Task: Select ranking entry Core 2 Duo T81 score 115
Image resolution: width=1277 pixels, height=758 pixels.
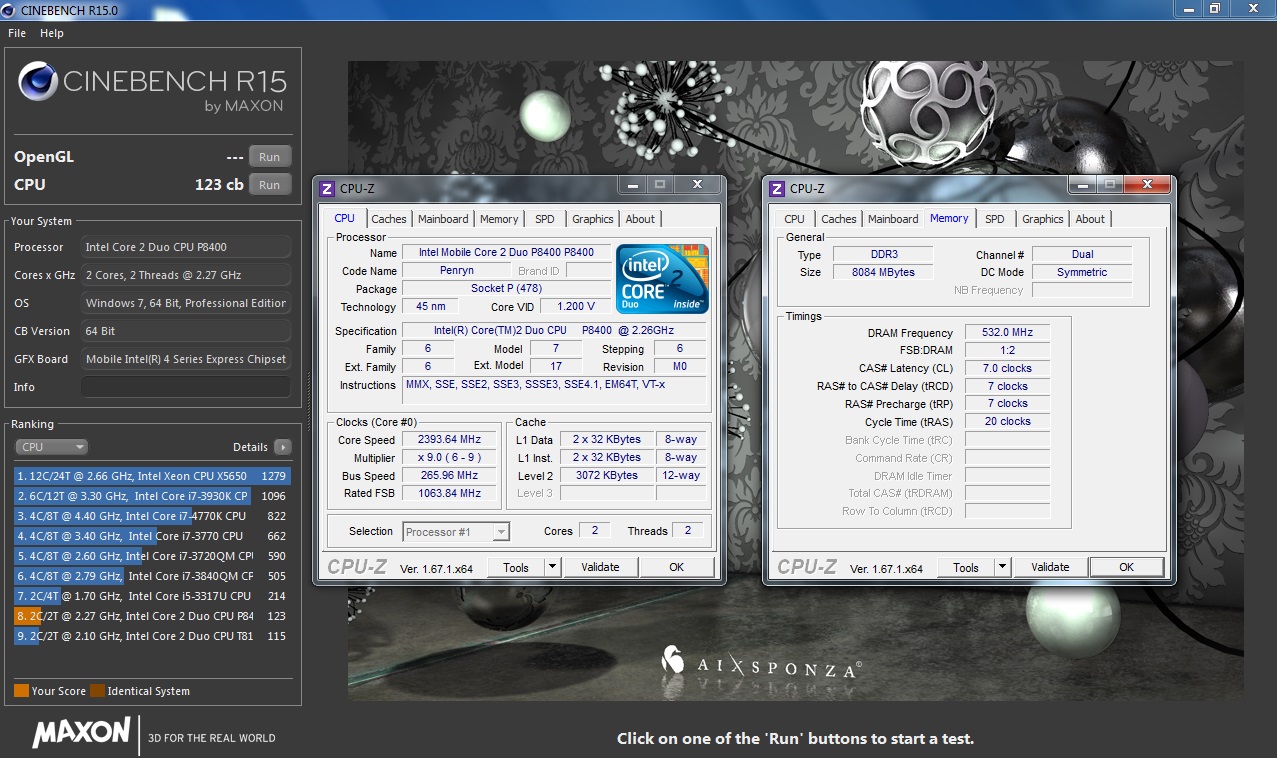Action: 153,636
